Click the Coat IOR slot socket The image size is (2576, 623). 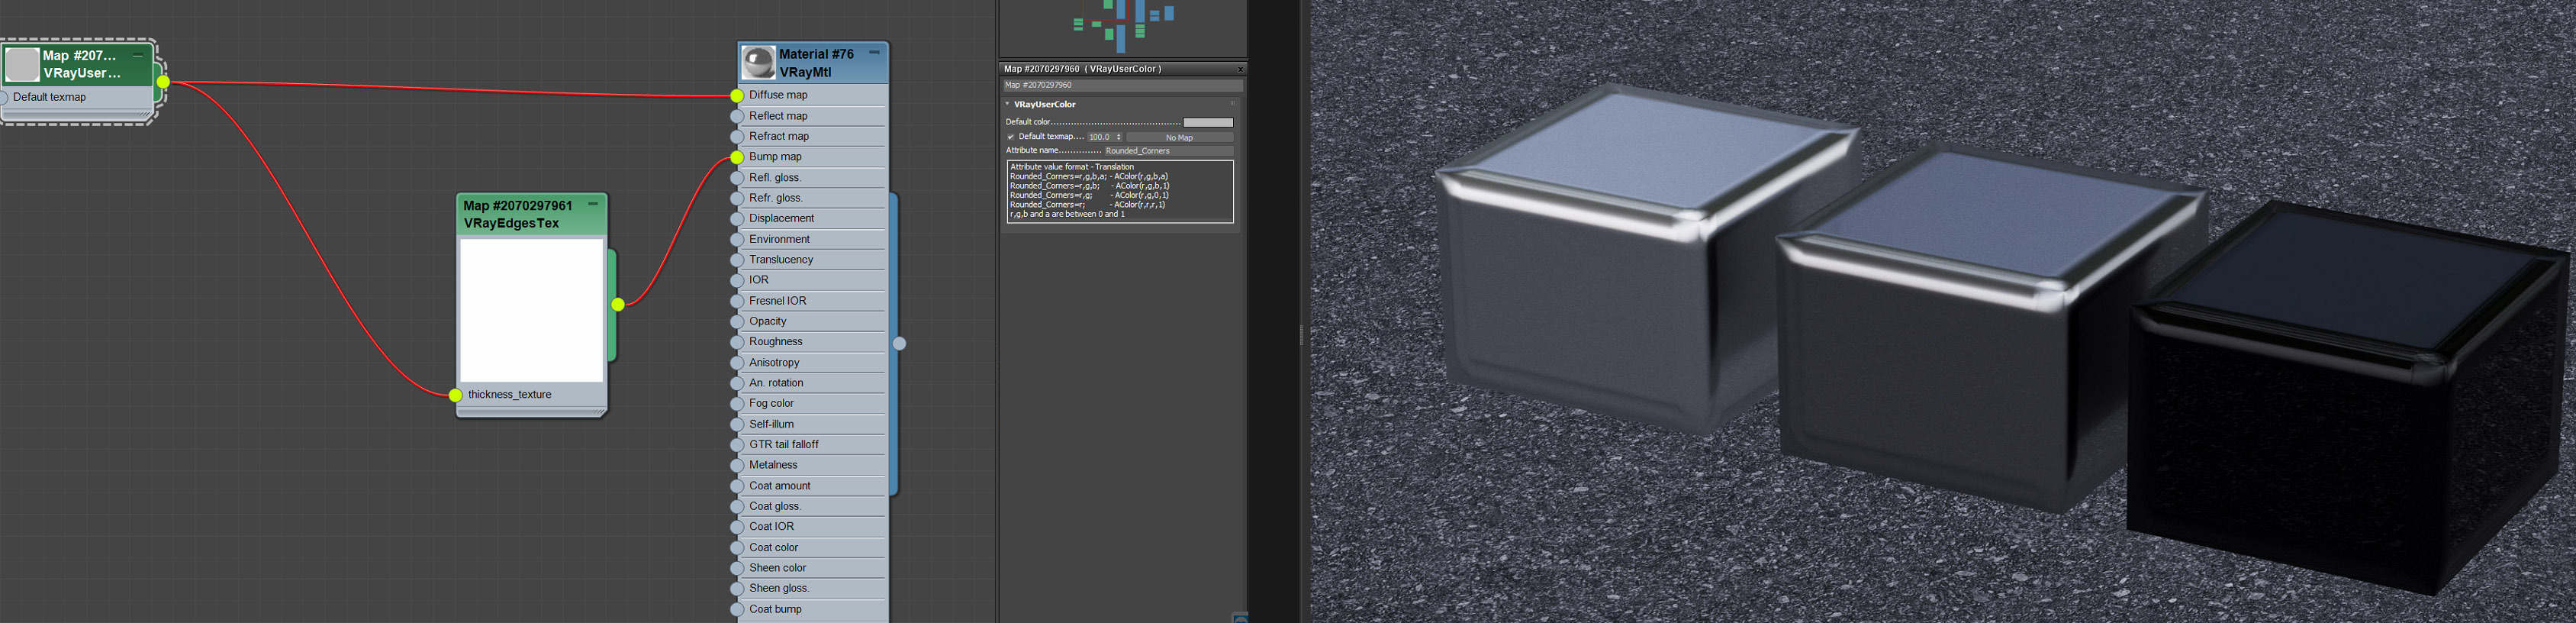tap(737, 527)
